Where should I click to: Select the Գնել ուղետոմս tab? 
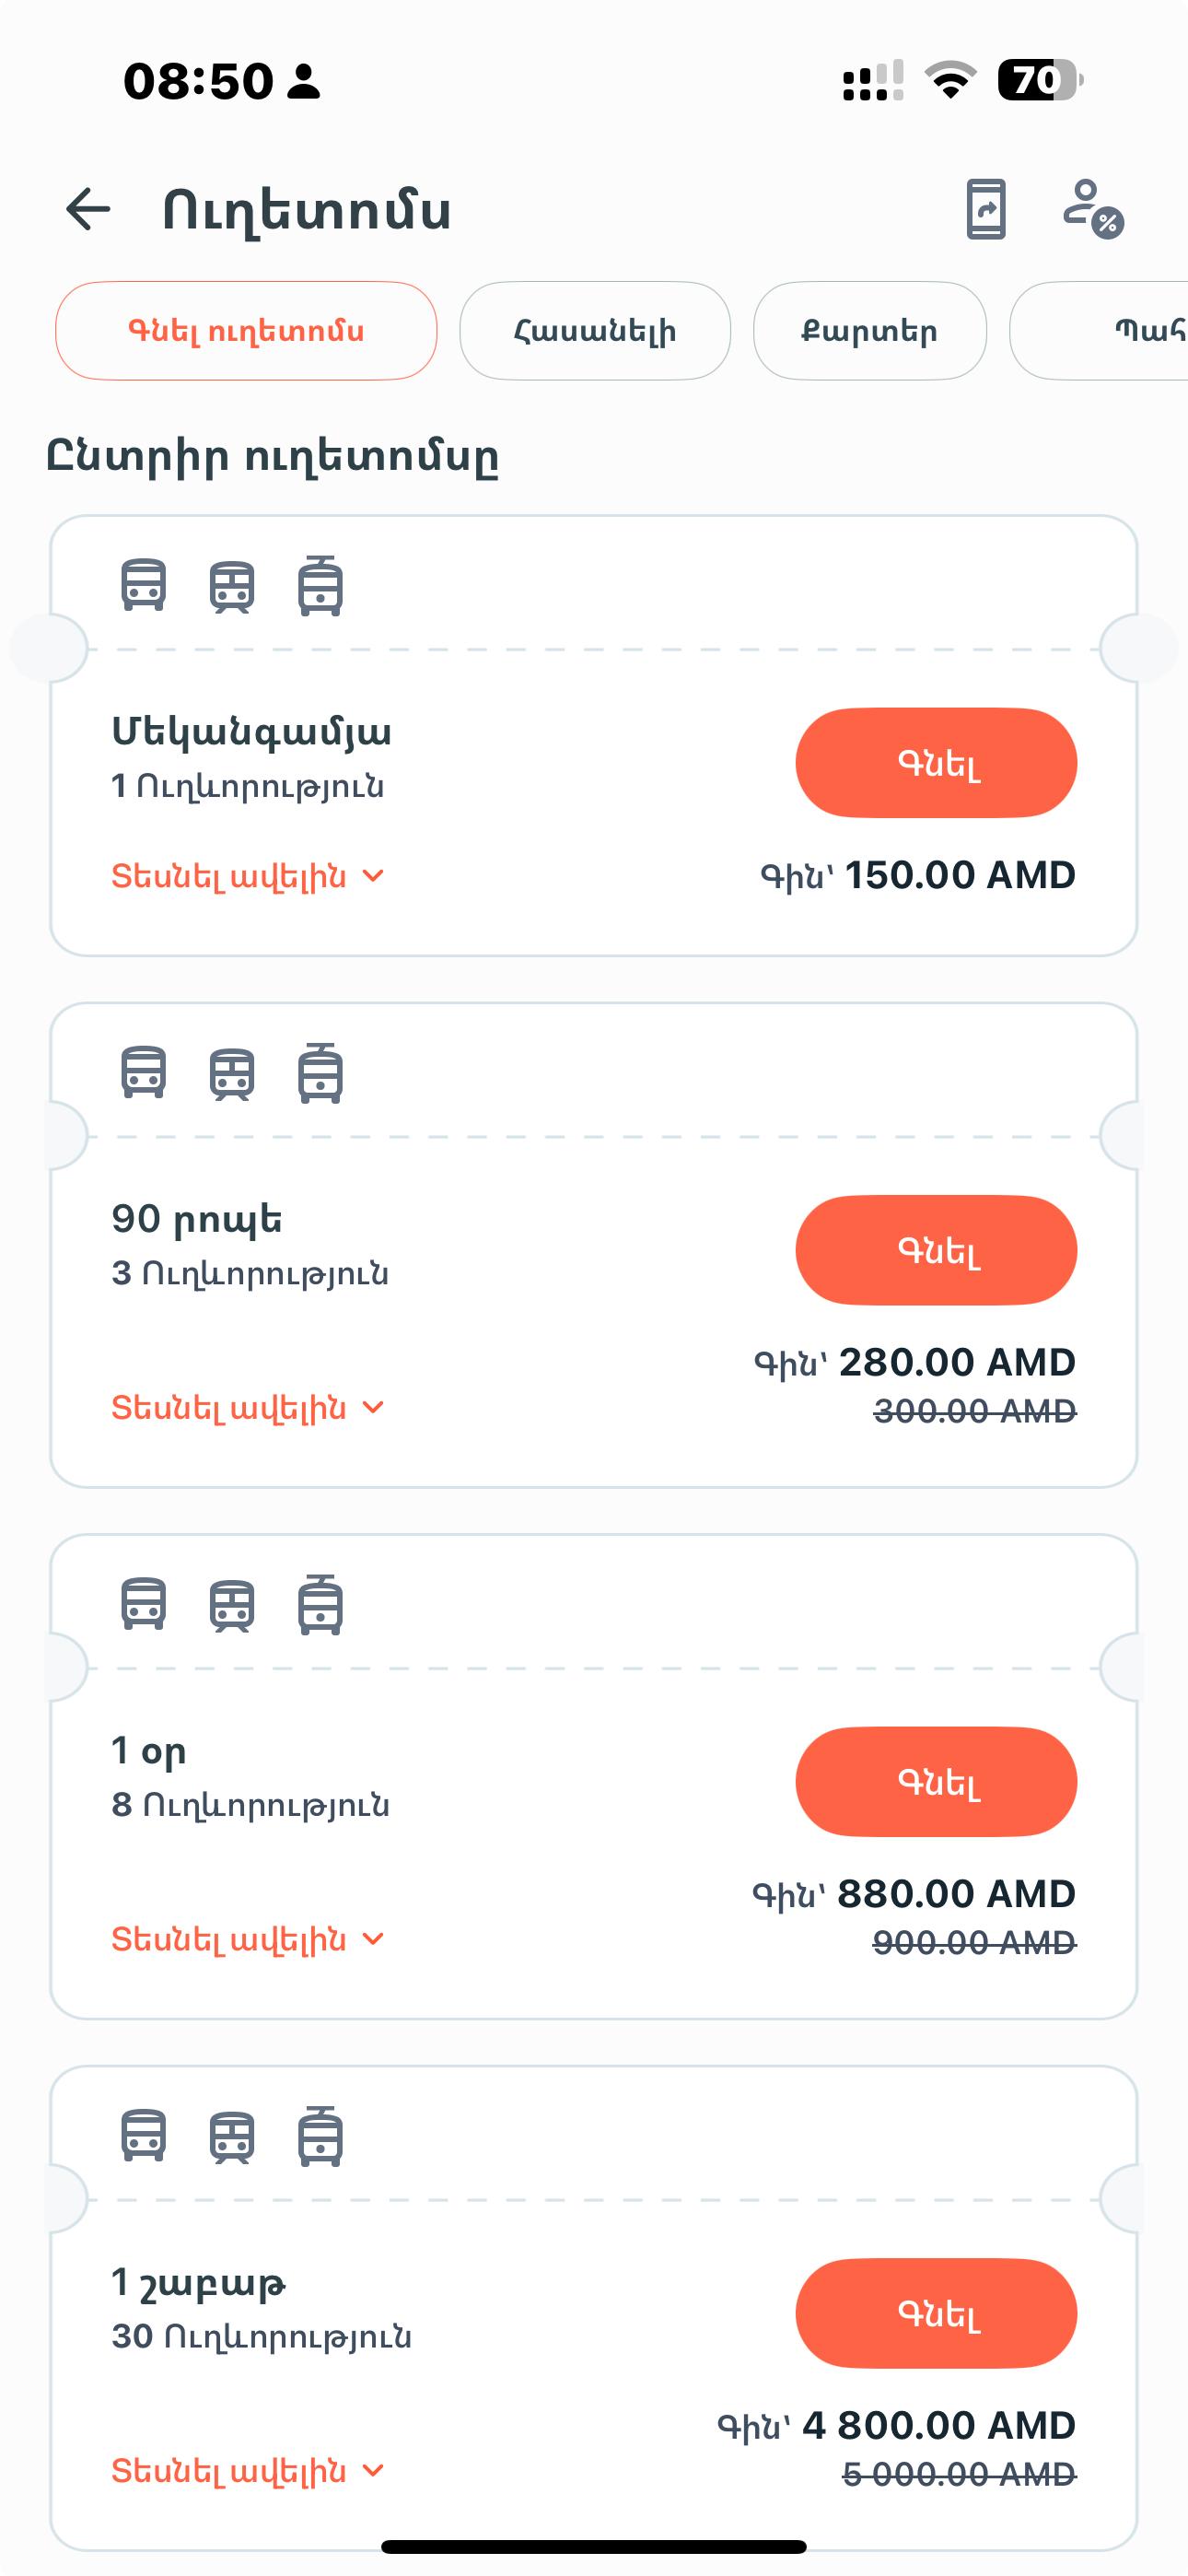(246, 331)
